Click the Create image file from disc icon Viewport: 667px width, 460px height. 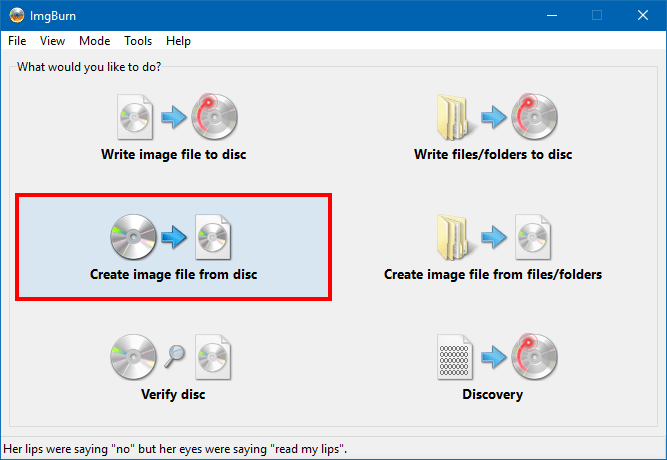(171, 237)
